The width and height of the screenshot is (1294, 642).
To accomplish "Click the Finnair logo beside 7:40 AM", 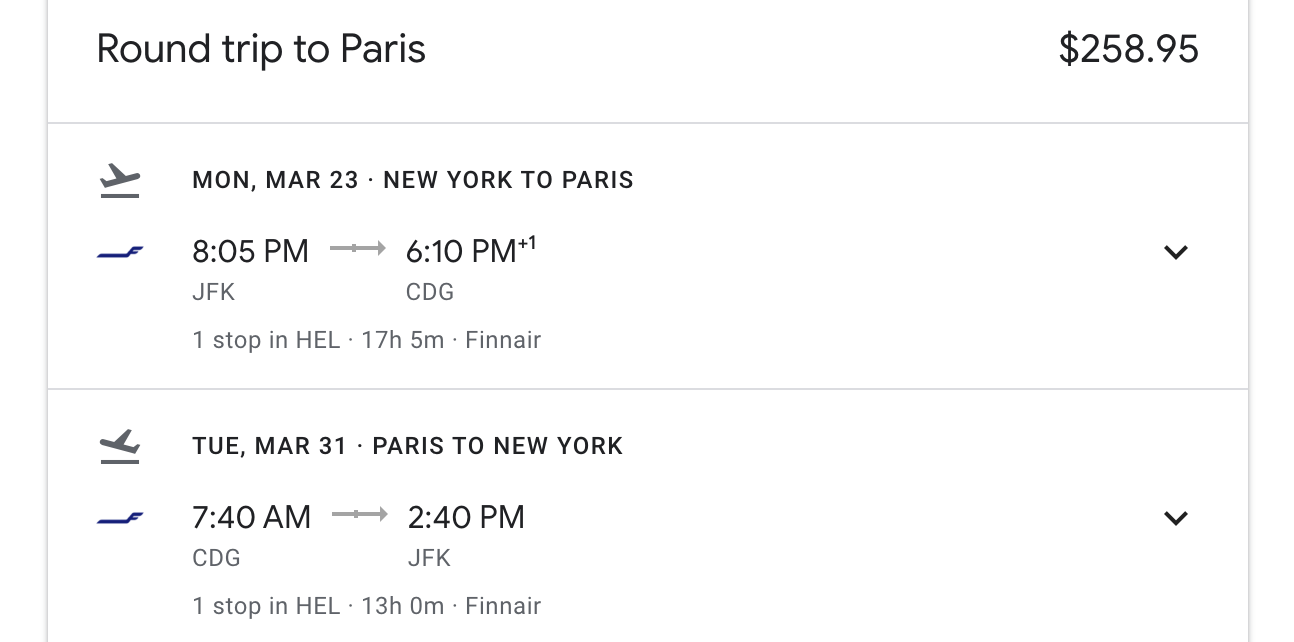I will [x=120, y=518].
